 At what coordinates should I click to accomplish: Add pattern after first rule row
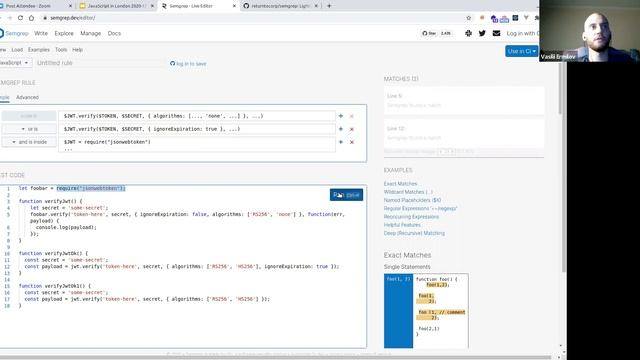tap(341, 116)
